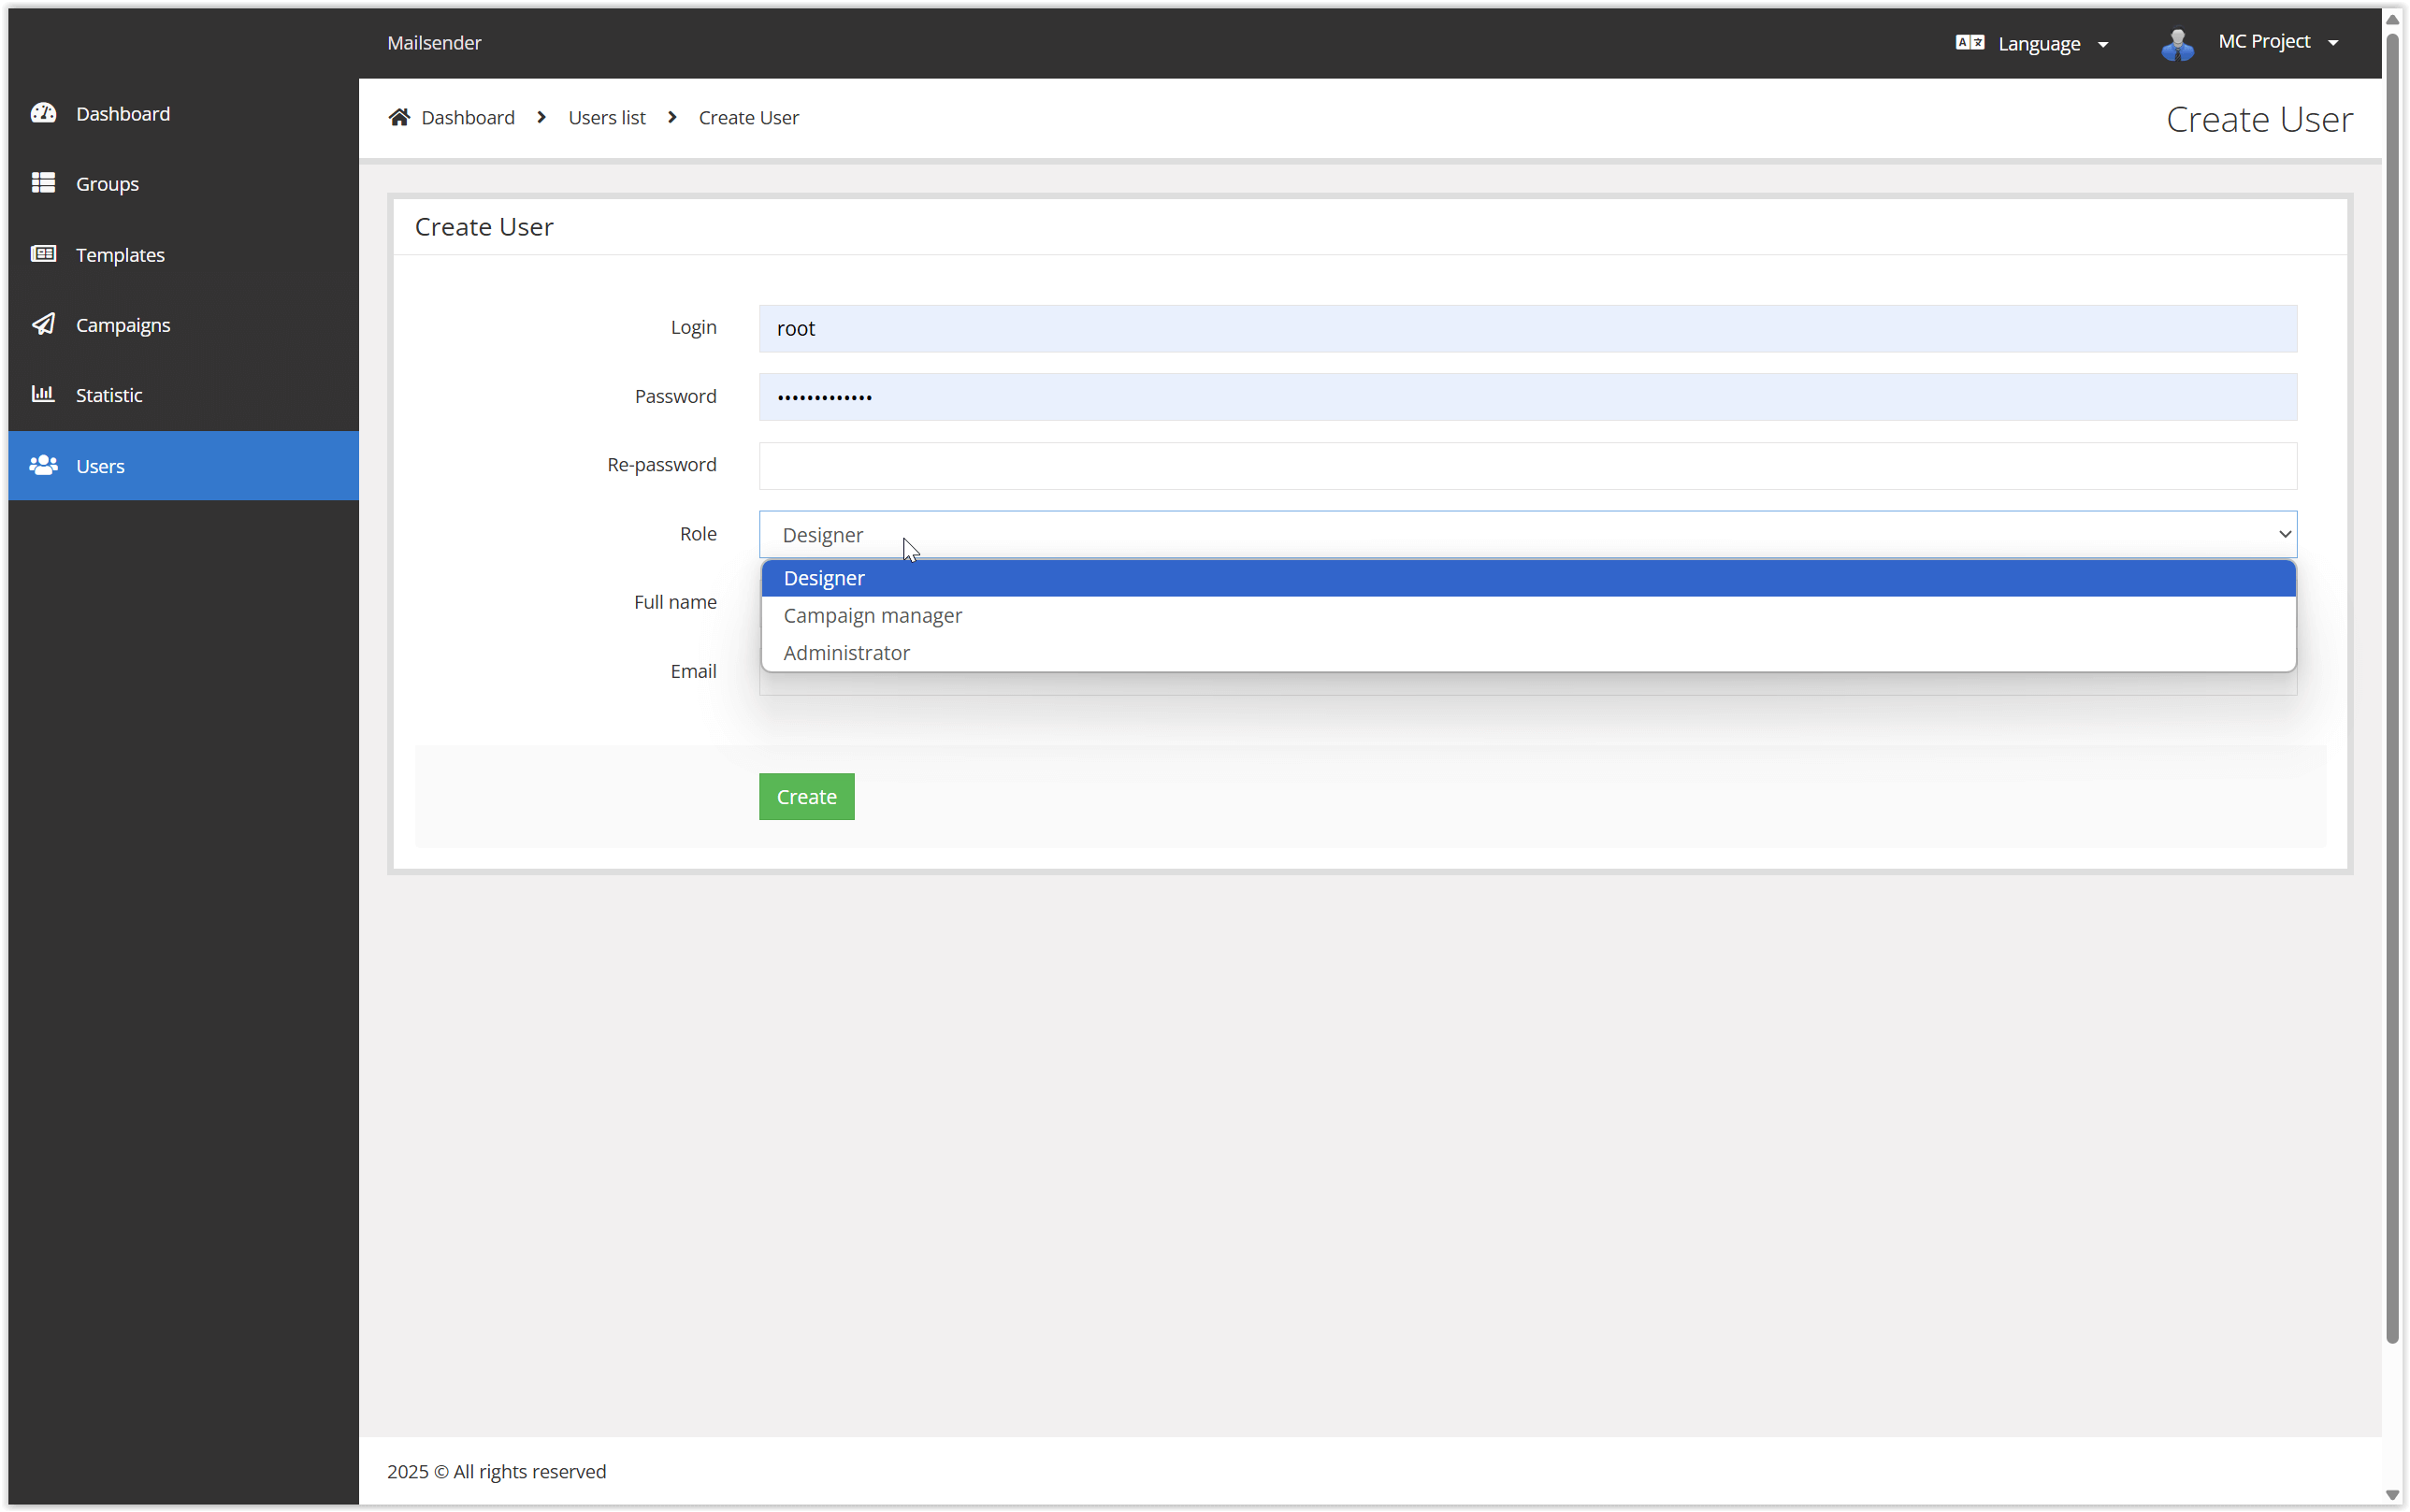Screen dimensions: 2410x1512
Task: Click the user avatar next to MC Project
Action: coord(2177,43)
